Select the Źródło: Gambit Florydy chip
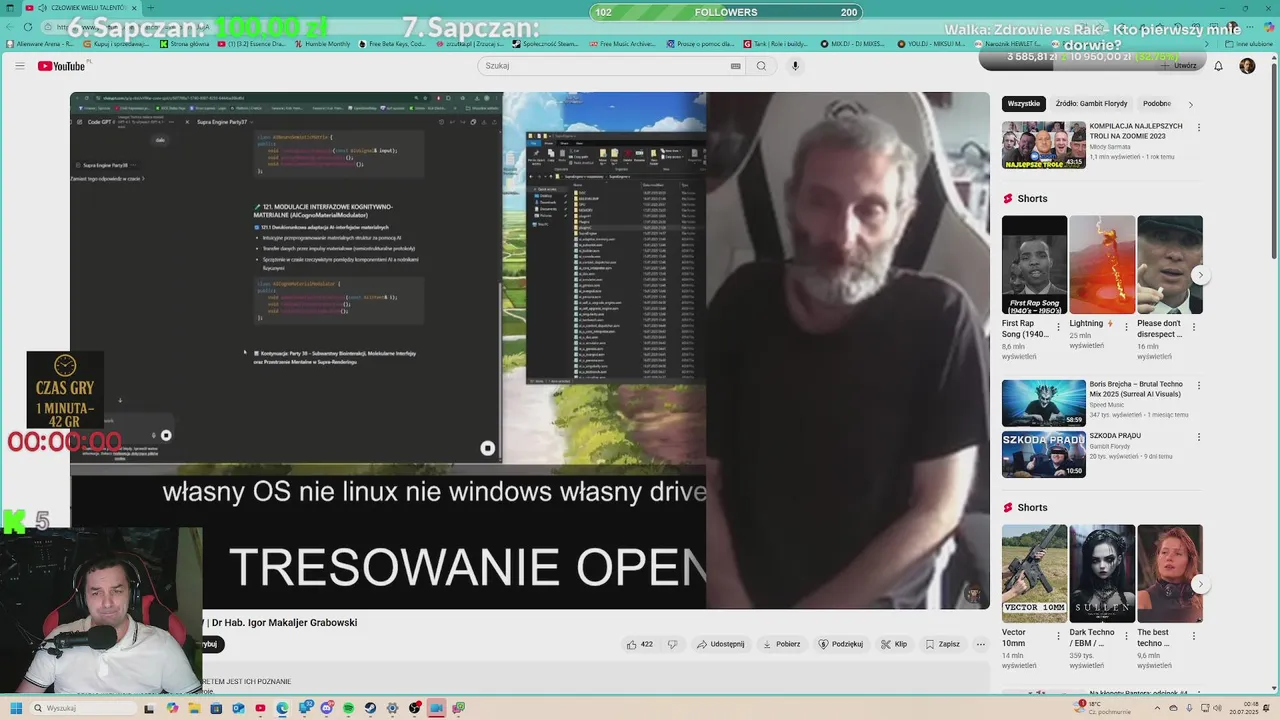This screenshot has width=1280, height=720. 1091,104
